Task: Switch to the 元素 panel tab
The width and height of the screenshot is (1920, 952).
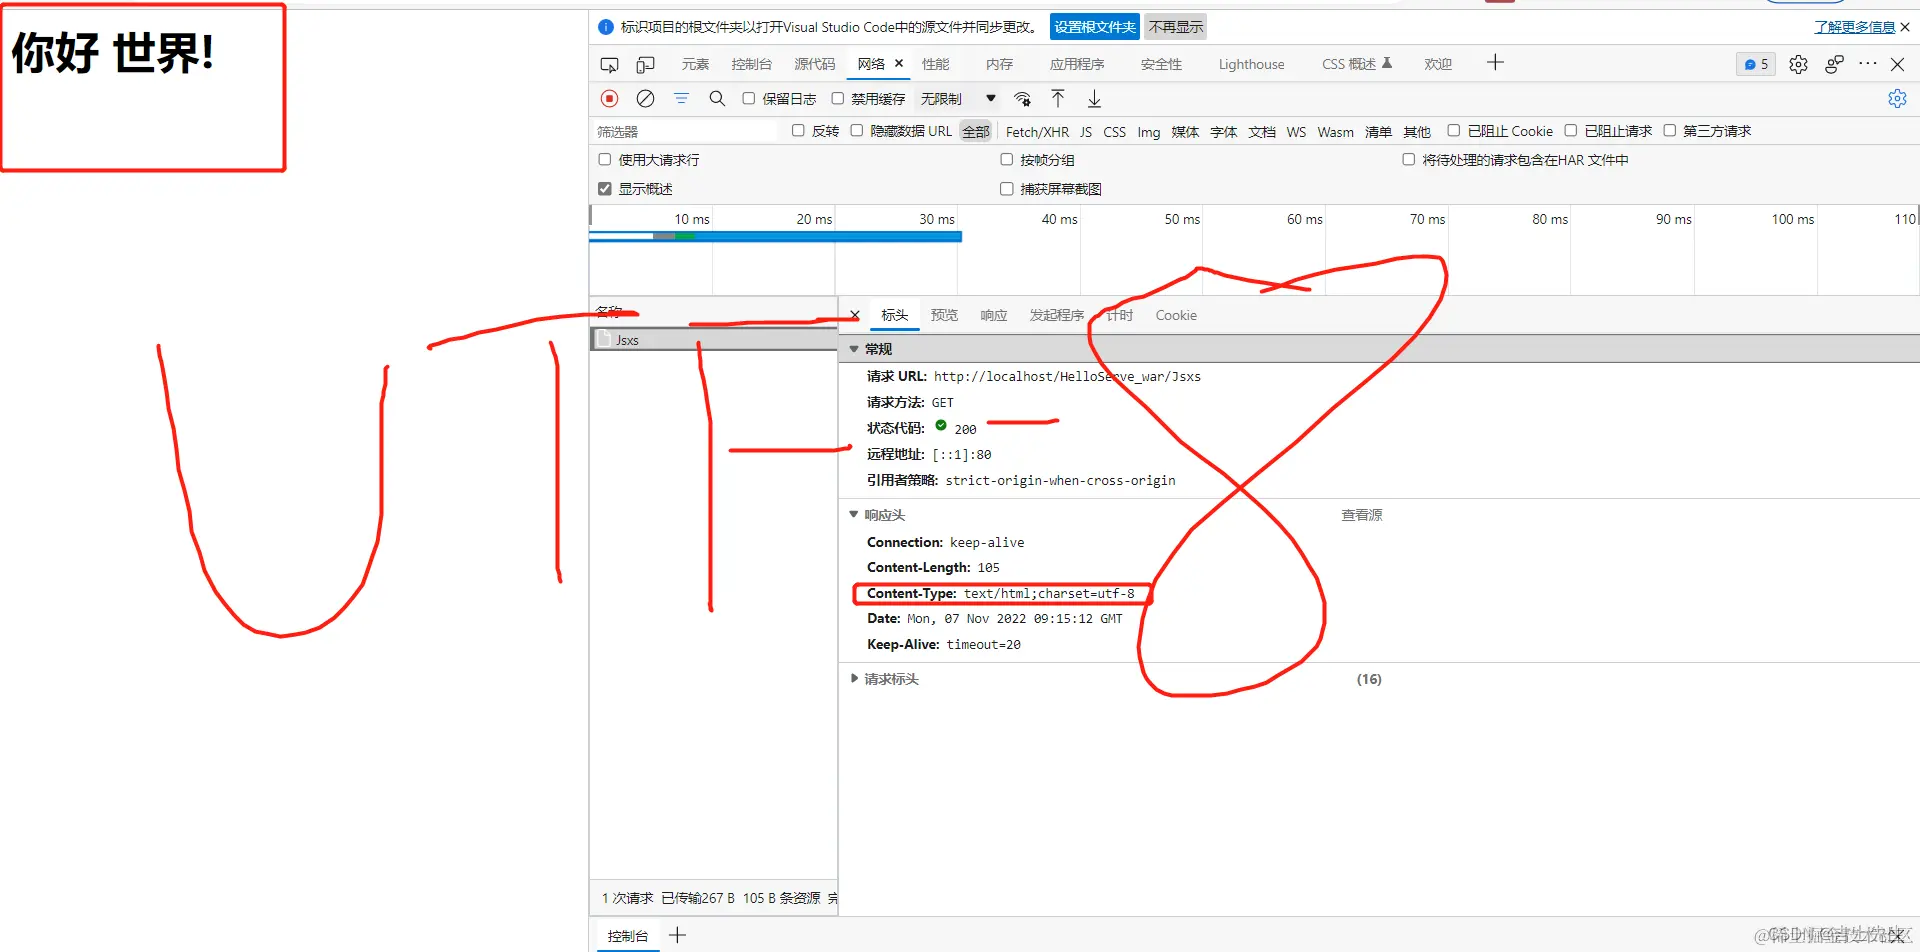Action: point(695,65)
